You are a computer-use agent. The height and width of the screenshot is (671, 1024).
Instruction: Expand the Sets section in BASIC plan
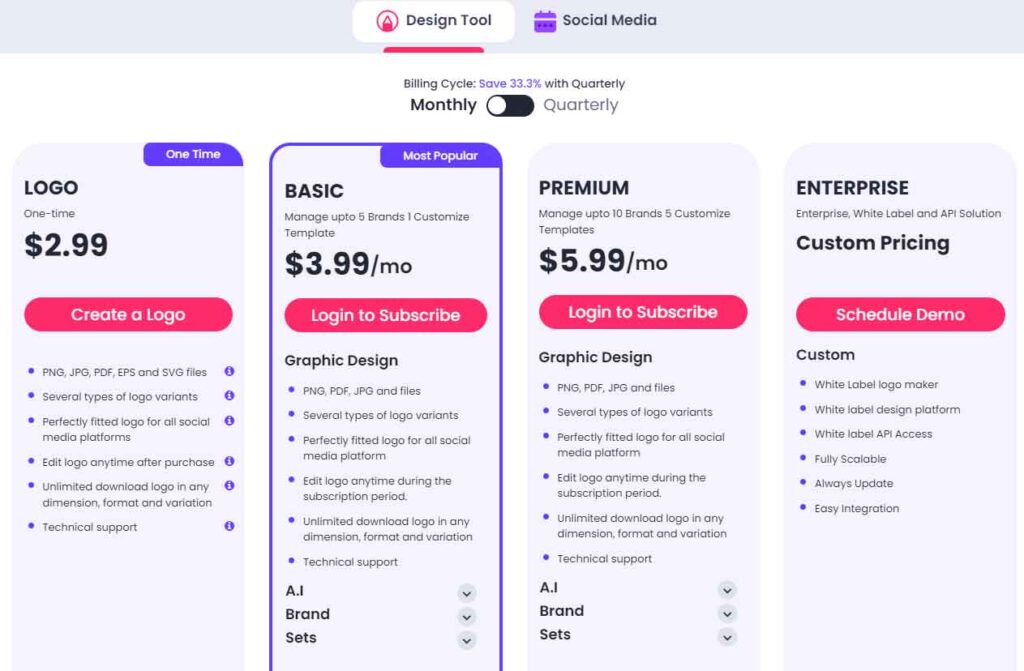click(x=466, y=641)
